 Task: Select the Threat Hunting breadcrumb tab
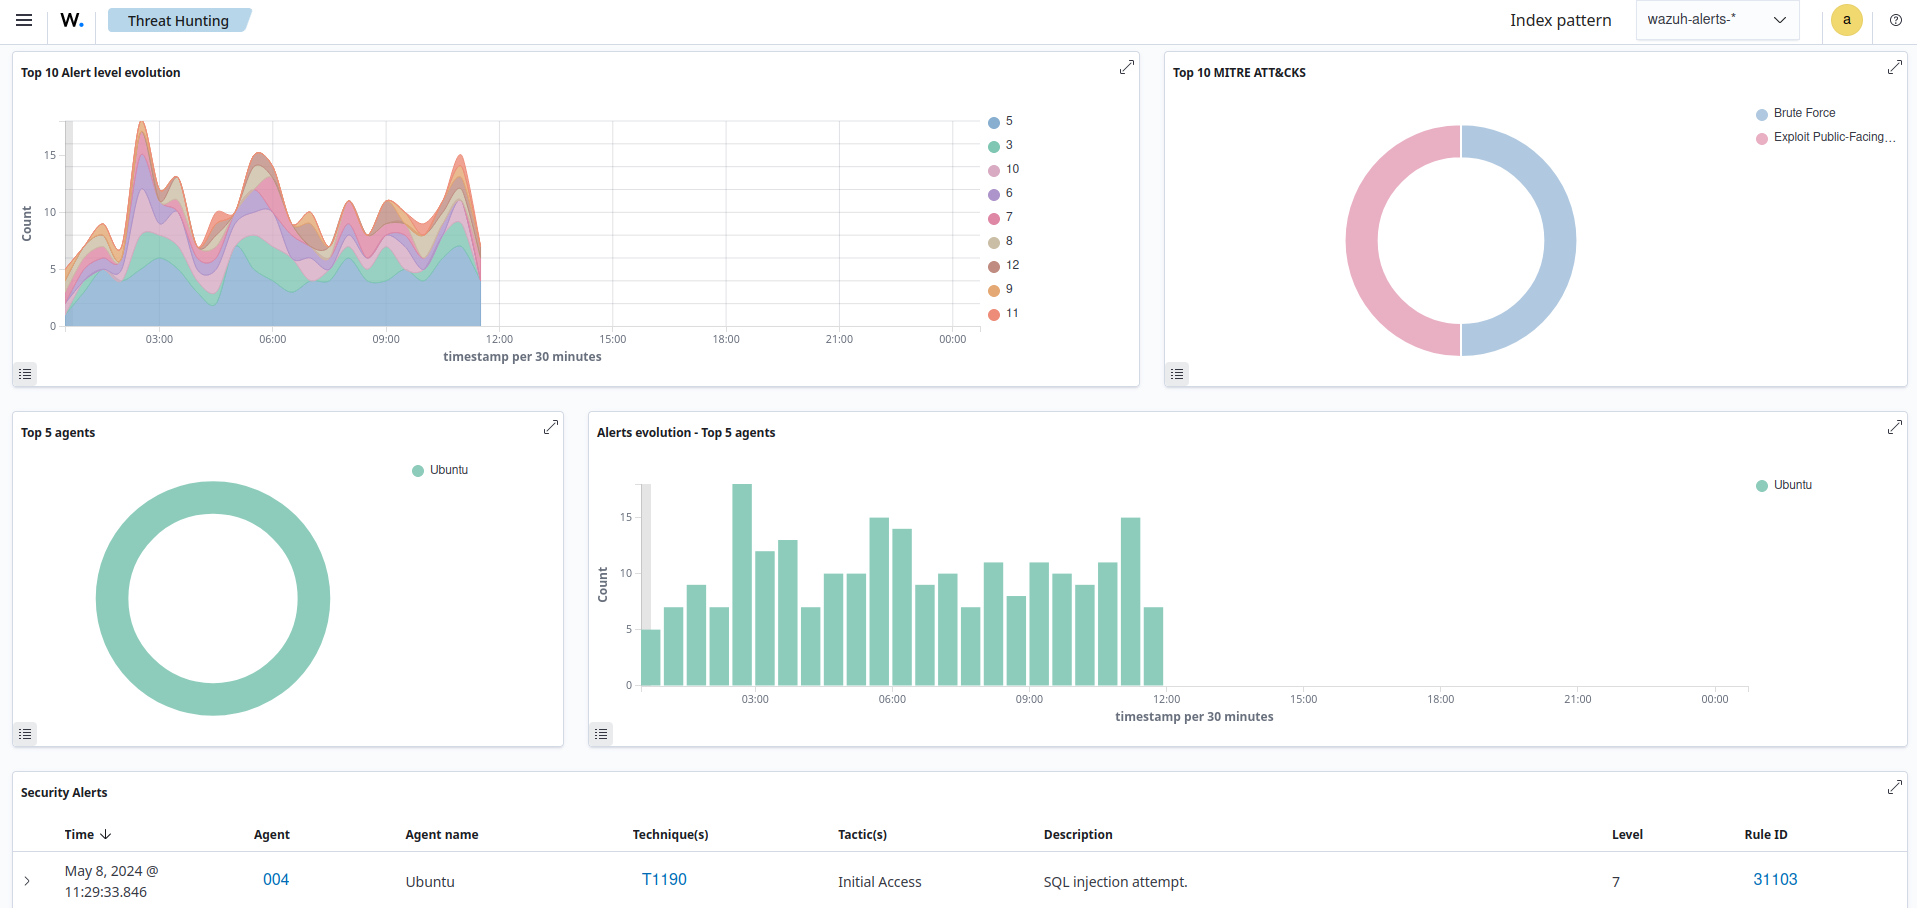[178, 20]
